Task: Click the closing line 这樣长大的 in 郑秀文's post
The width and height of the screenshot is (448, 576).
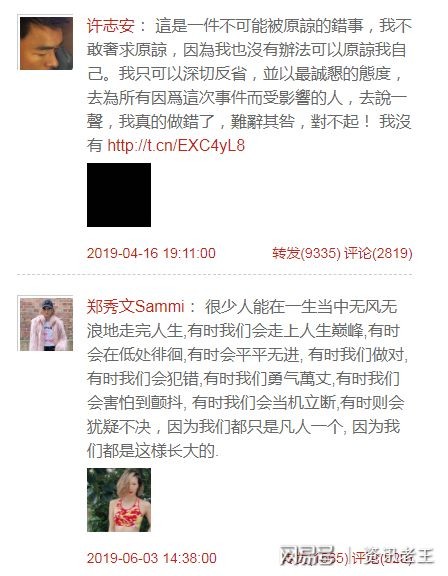Action: click(174, 451)
